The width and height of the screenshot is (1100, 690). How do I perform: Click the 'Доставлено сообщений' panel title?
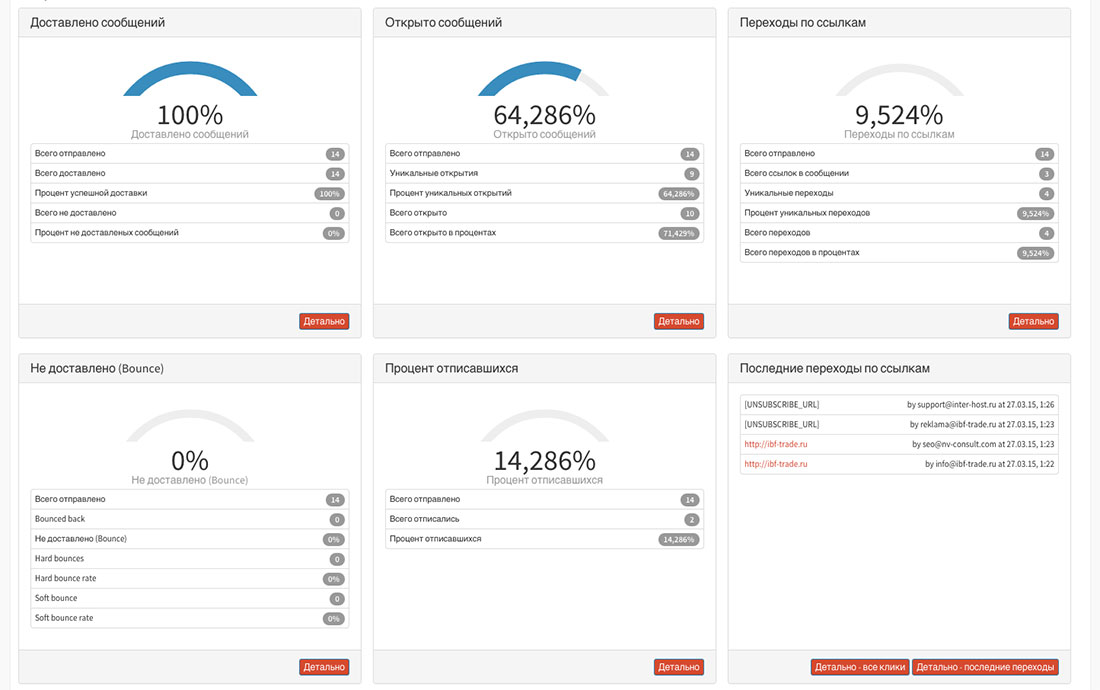(98, 22)
